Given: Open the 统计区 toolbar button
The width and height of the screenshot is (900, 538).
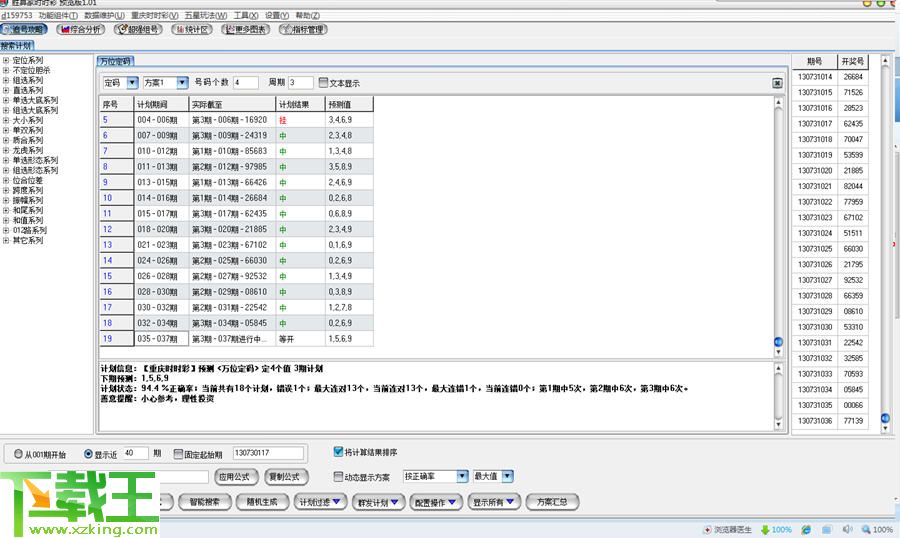Looking at the screenshot, I should tap(192, 29).
